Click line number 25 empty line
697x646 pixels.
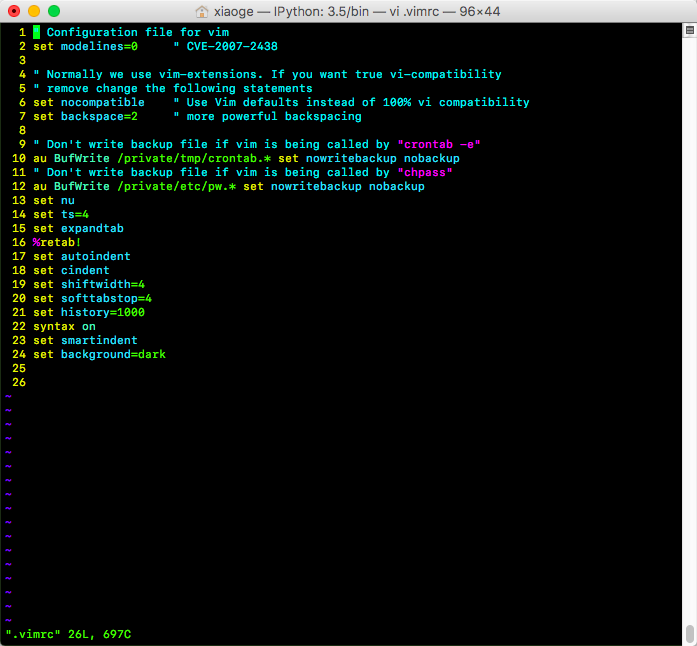click(x=19, y=369)
